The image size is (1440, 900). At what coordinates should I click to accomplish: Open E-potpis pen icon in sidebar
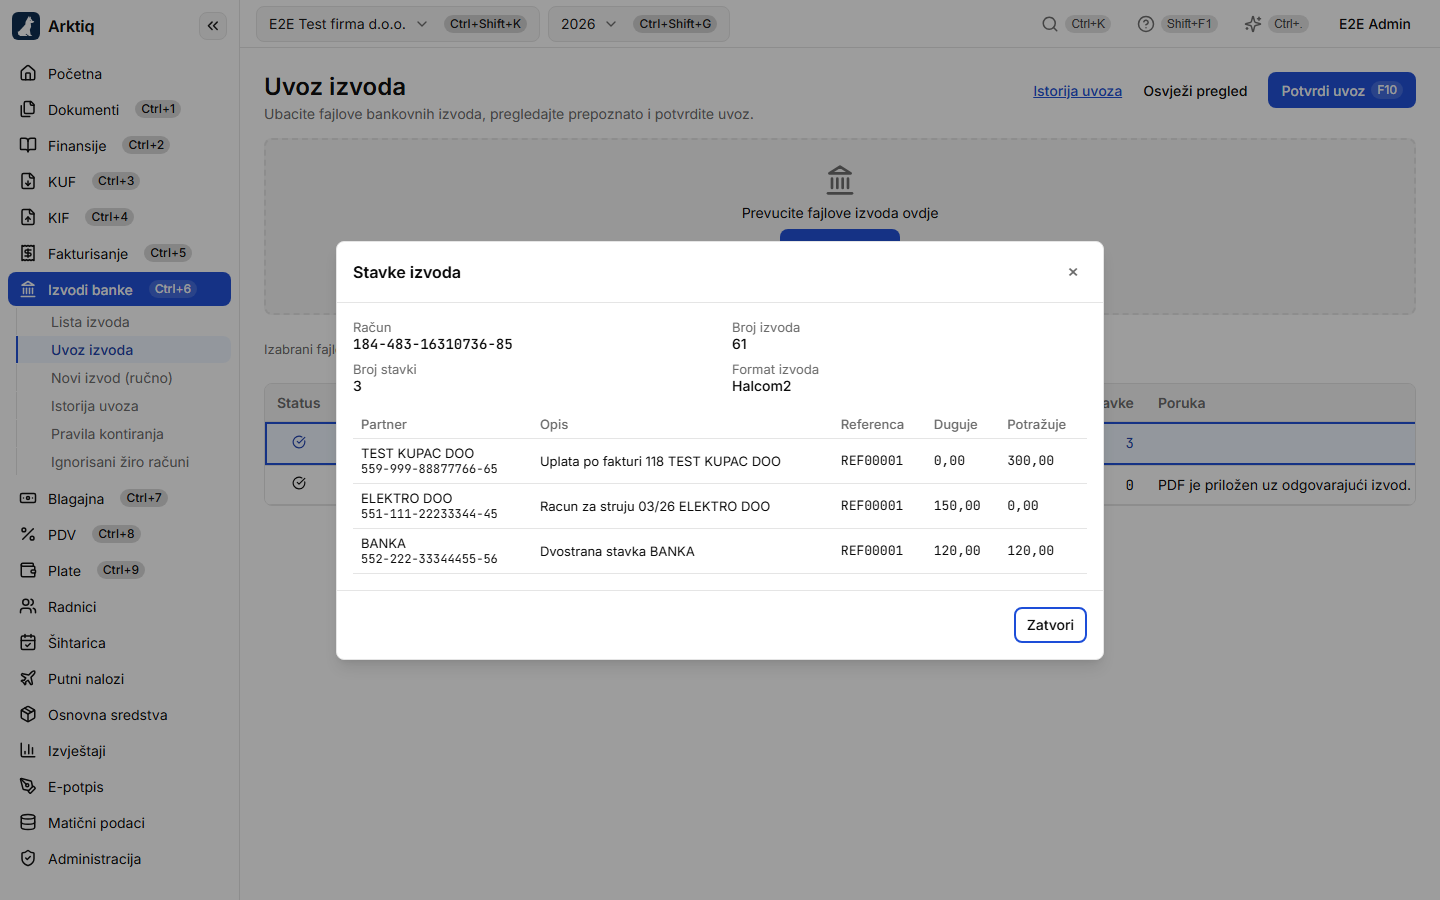(28, 786)
